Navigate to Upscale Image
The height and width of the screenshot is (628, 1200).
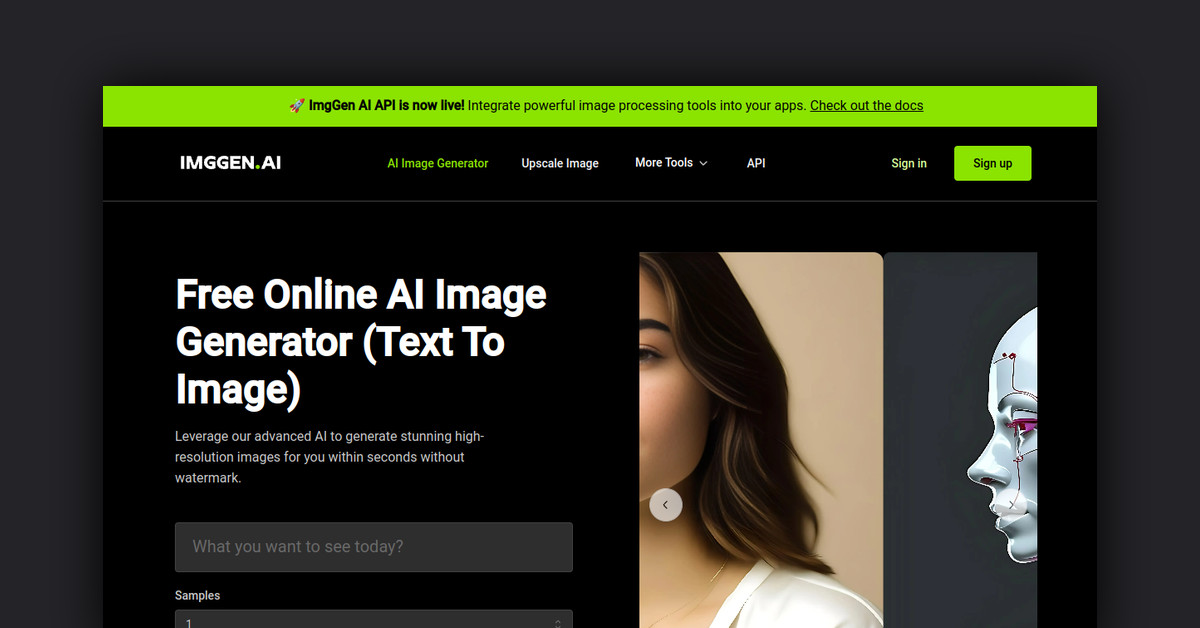560,163
